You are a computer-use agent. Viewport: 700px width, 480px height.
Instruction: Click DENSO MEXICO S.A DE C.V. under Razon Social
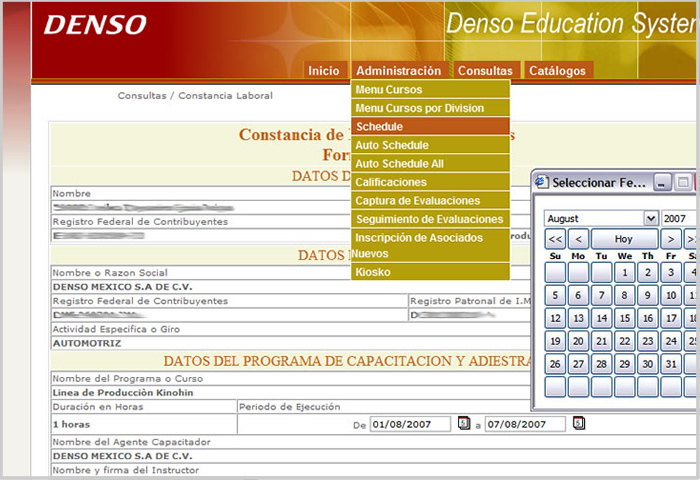tap(122, 287)
